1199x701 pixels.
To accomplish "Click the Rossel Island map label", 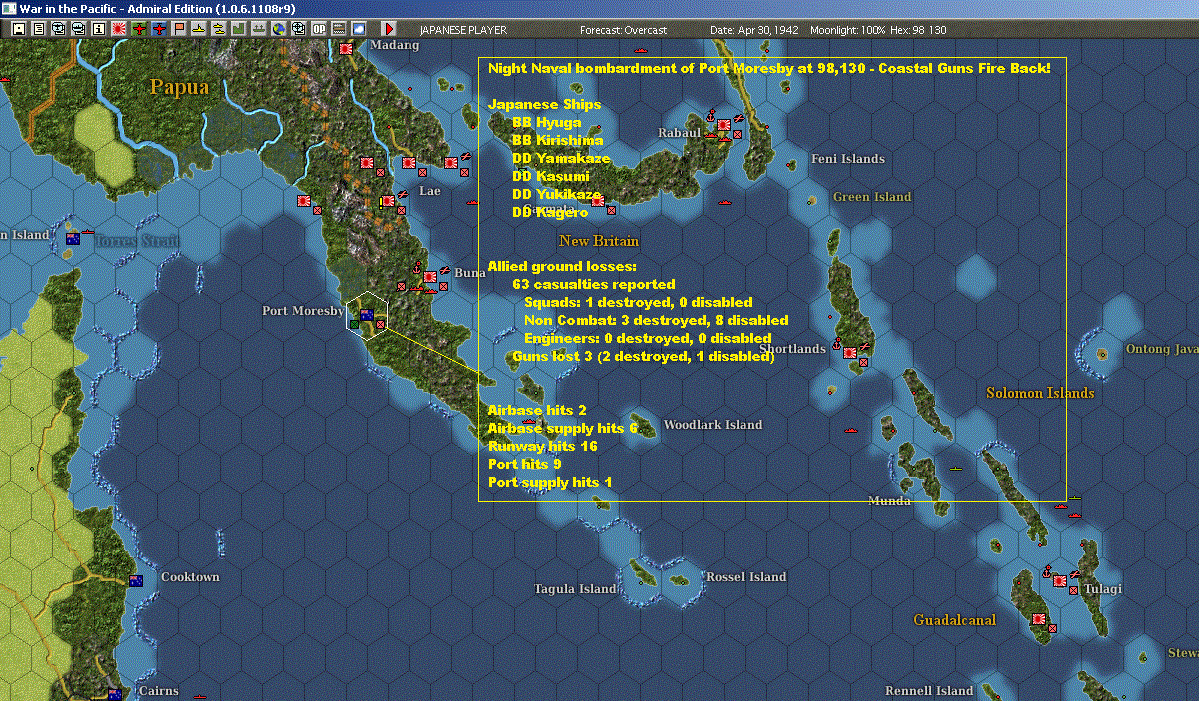I will [x=746, y=577].
